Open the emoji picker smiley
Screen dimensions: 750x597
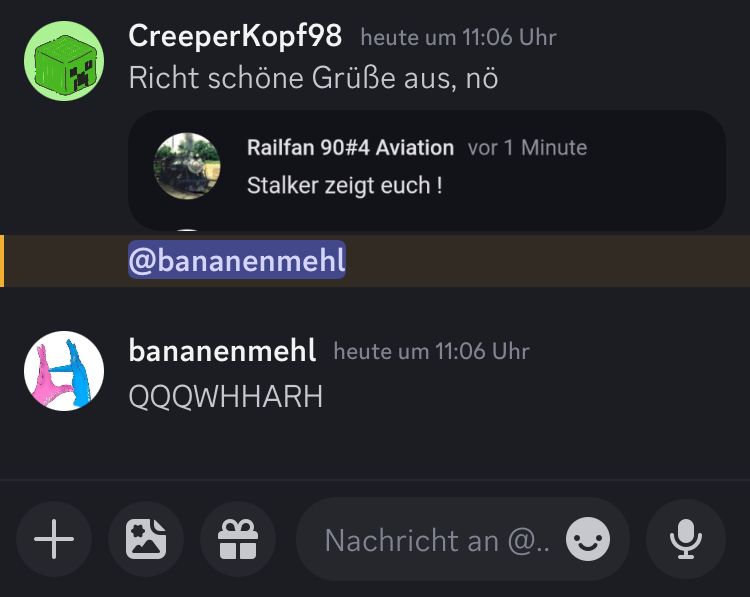[x=588, y=539]
